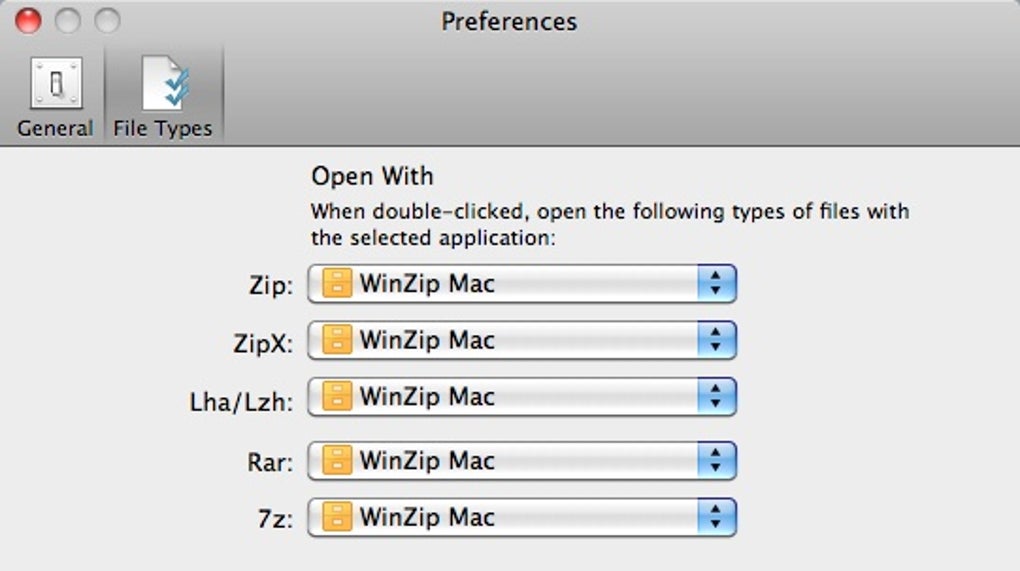
Task: Click the Preferences title bar text
Action: coord(509,21)
